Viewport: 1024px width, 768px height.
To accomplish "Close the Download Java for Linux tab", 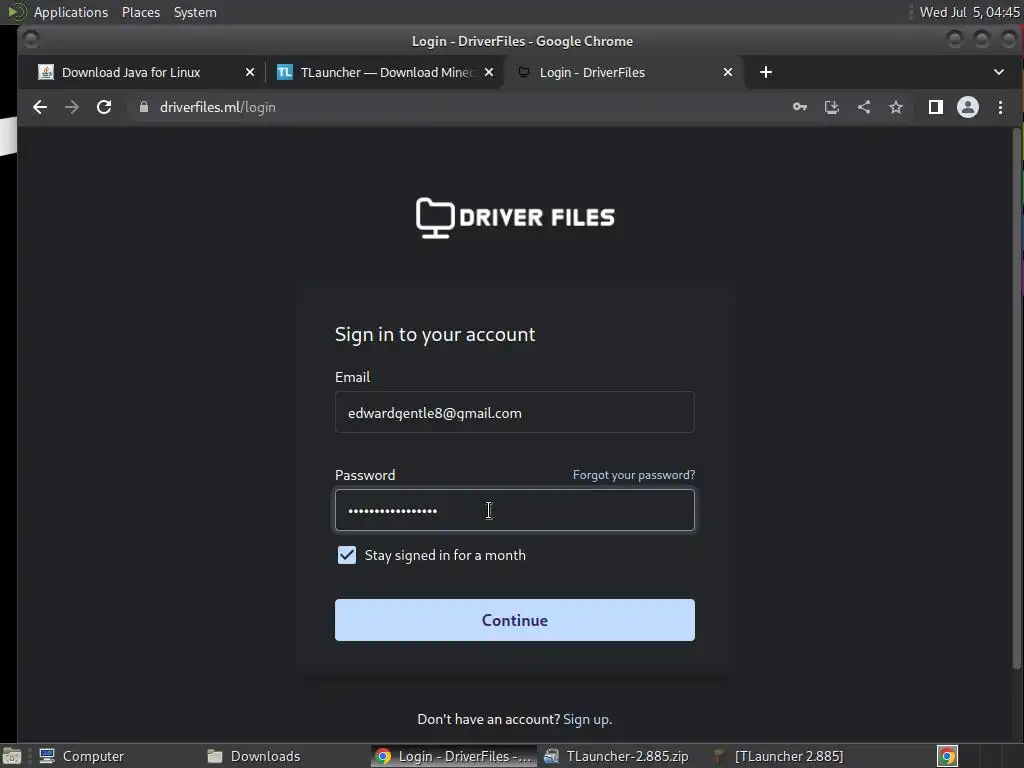I will click(249, 72).
